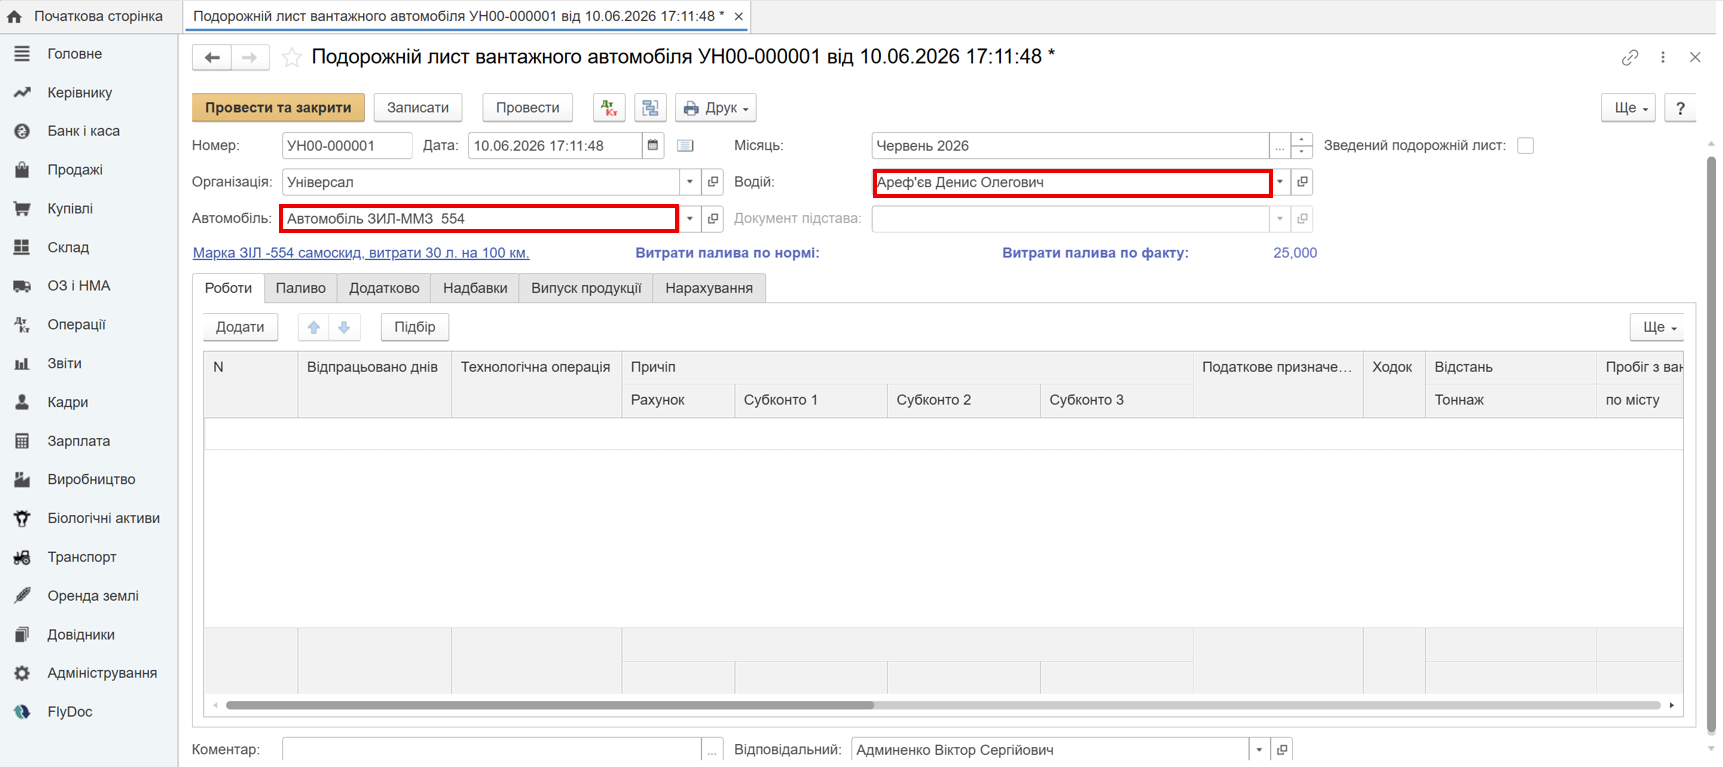The width and height of the screenshot is (1723, 767).
Task: Open Автомобіль record with open button
Action: click(713, 219)
